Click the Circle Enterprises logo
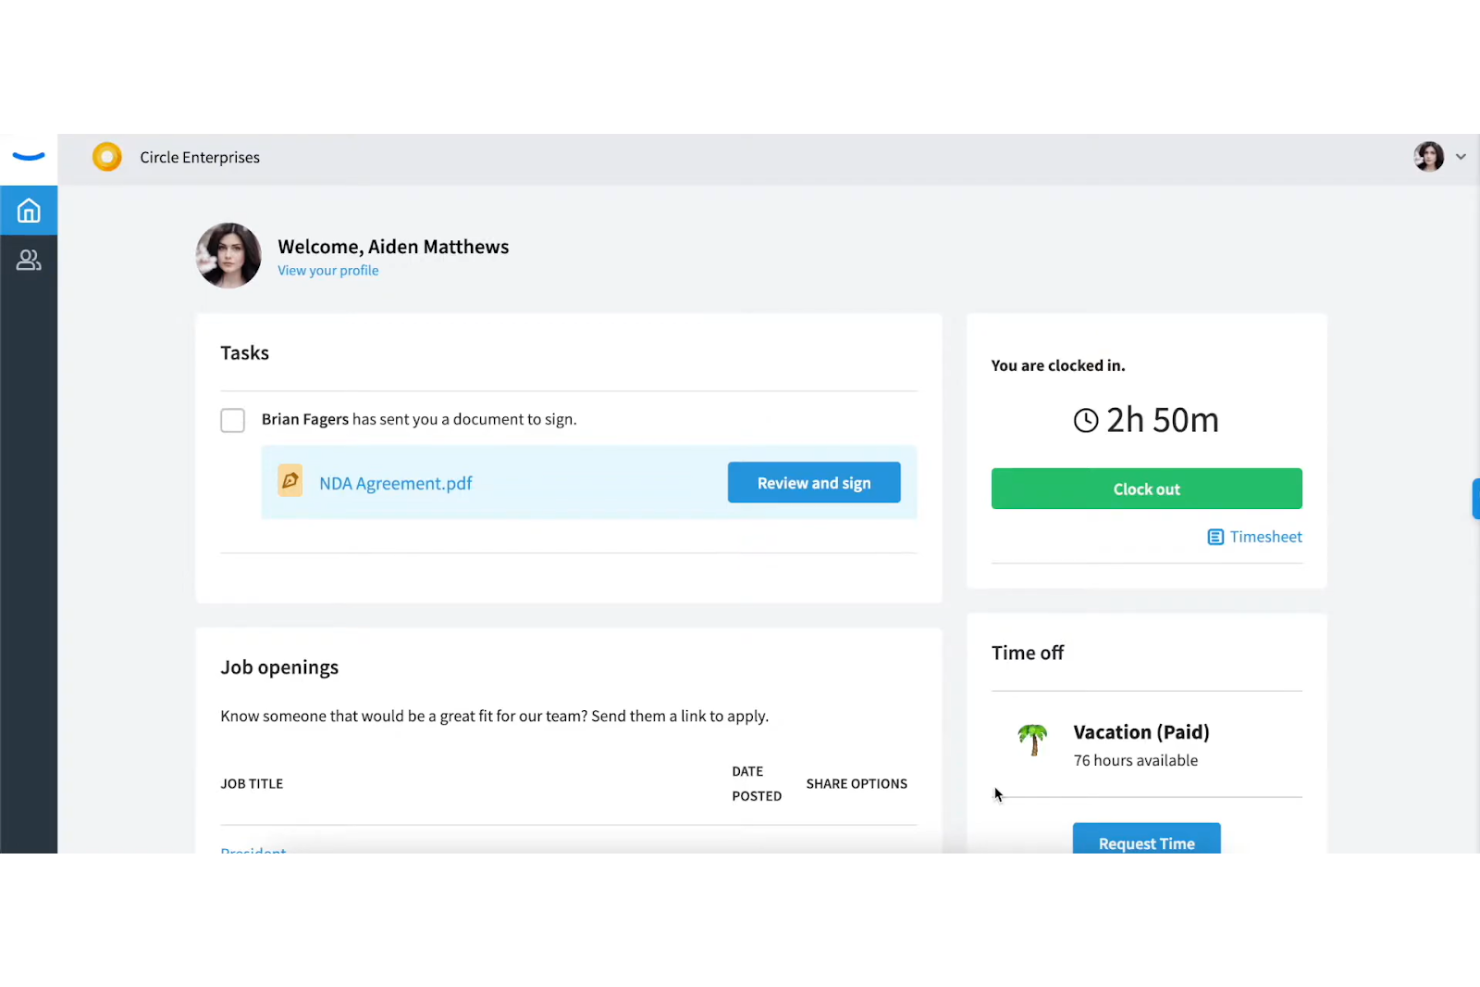1480x987 pixels. click(x=107, y=156)
